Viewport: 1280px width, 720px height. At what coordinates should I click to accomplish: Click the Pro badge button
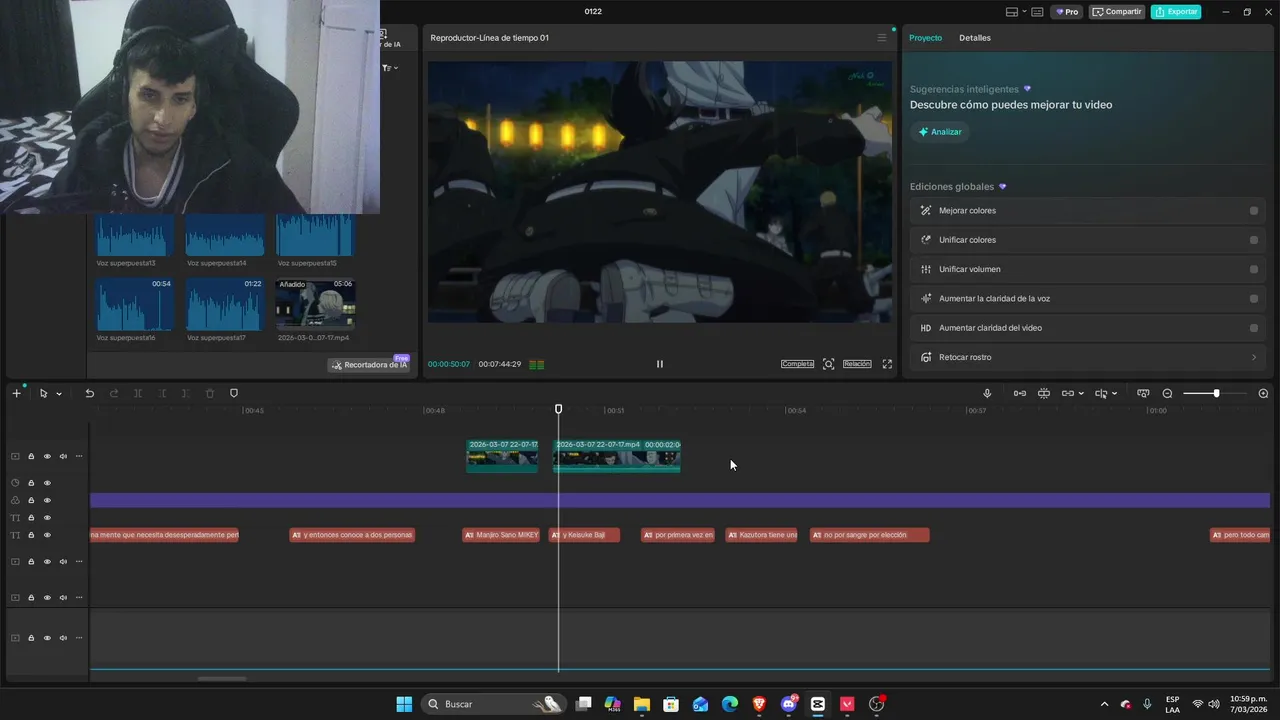tap(1067, 12)
